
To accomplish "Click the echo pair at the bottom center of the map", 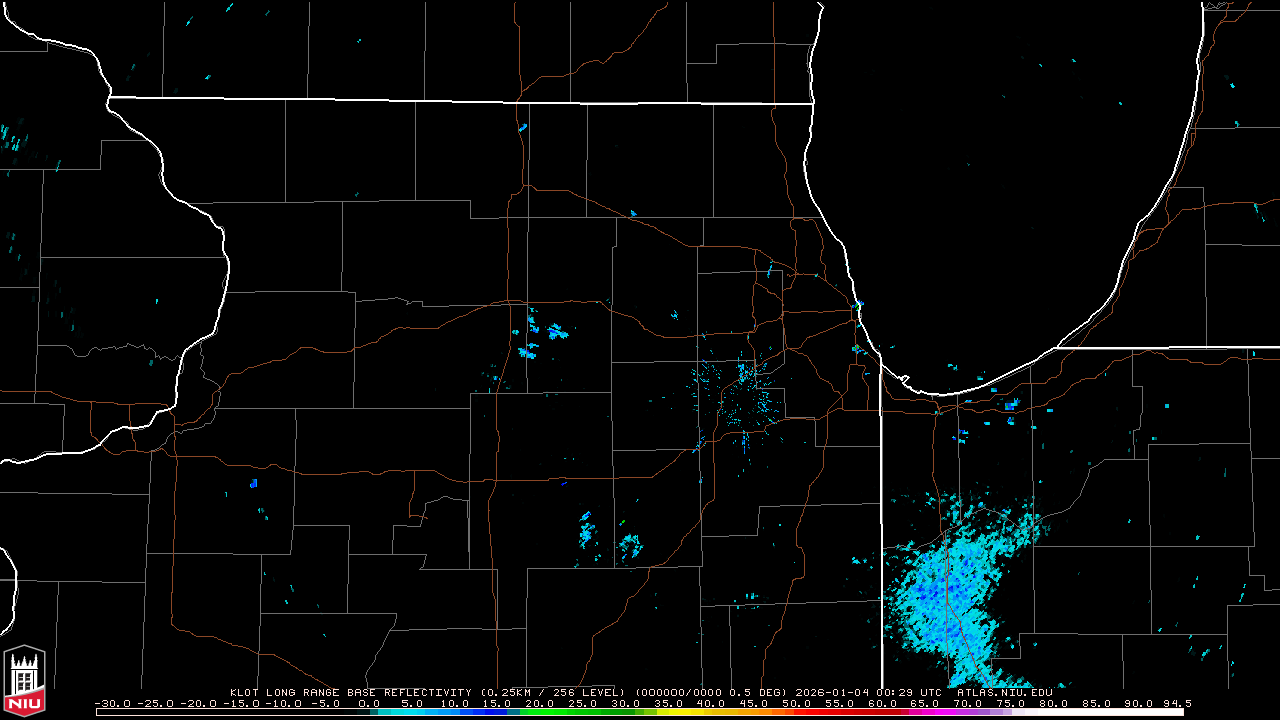I will coord(607,537).
